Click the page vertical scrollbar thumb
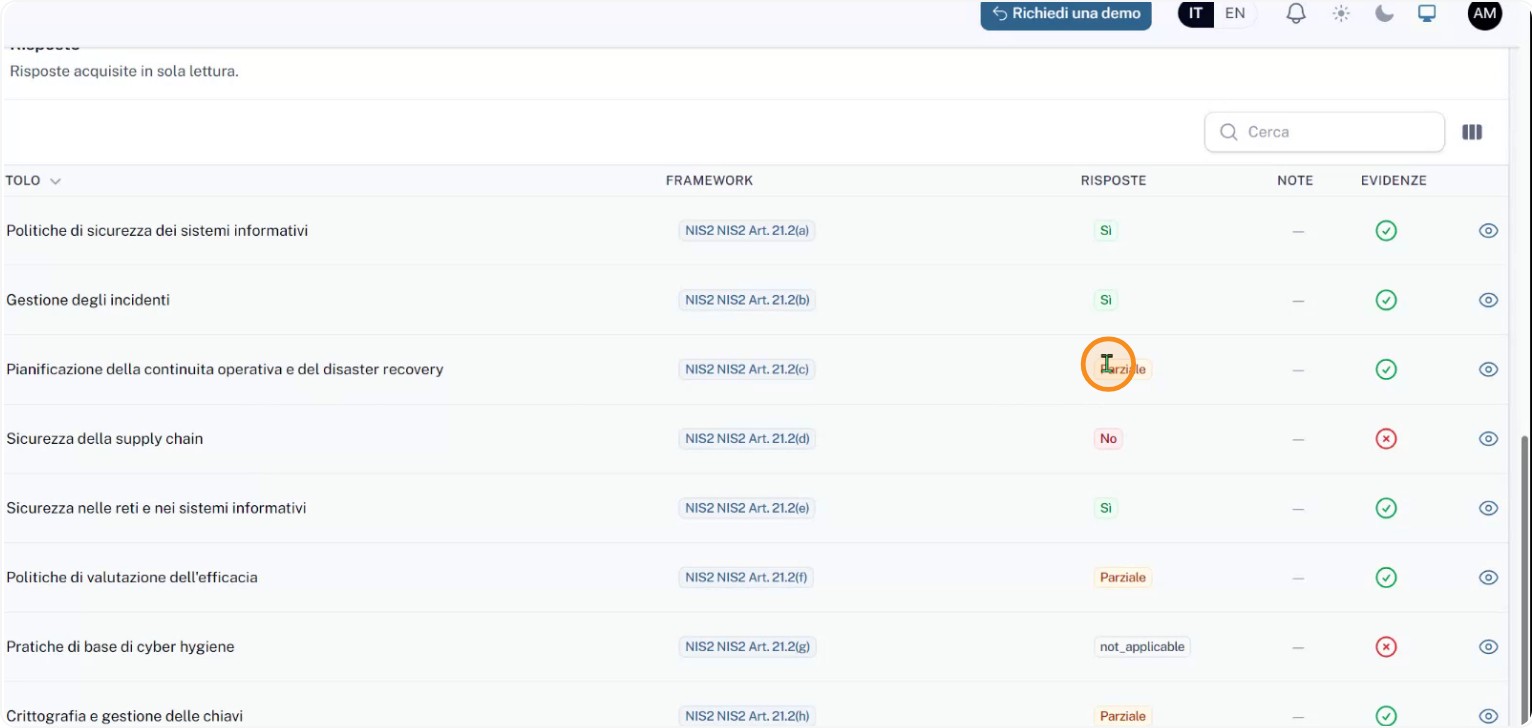 tap(1525, 580)
